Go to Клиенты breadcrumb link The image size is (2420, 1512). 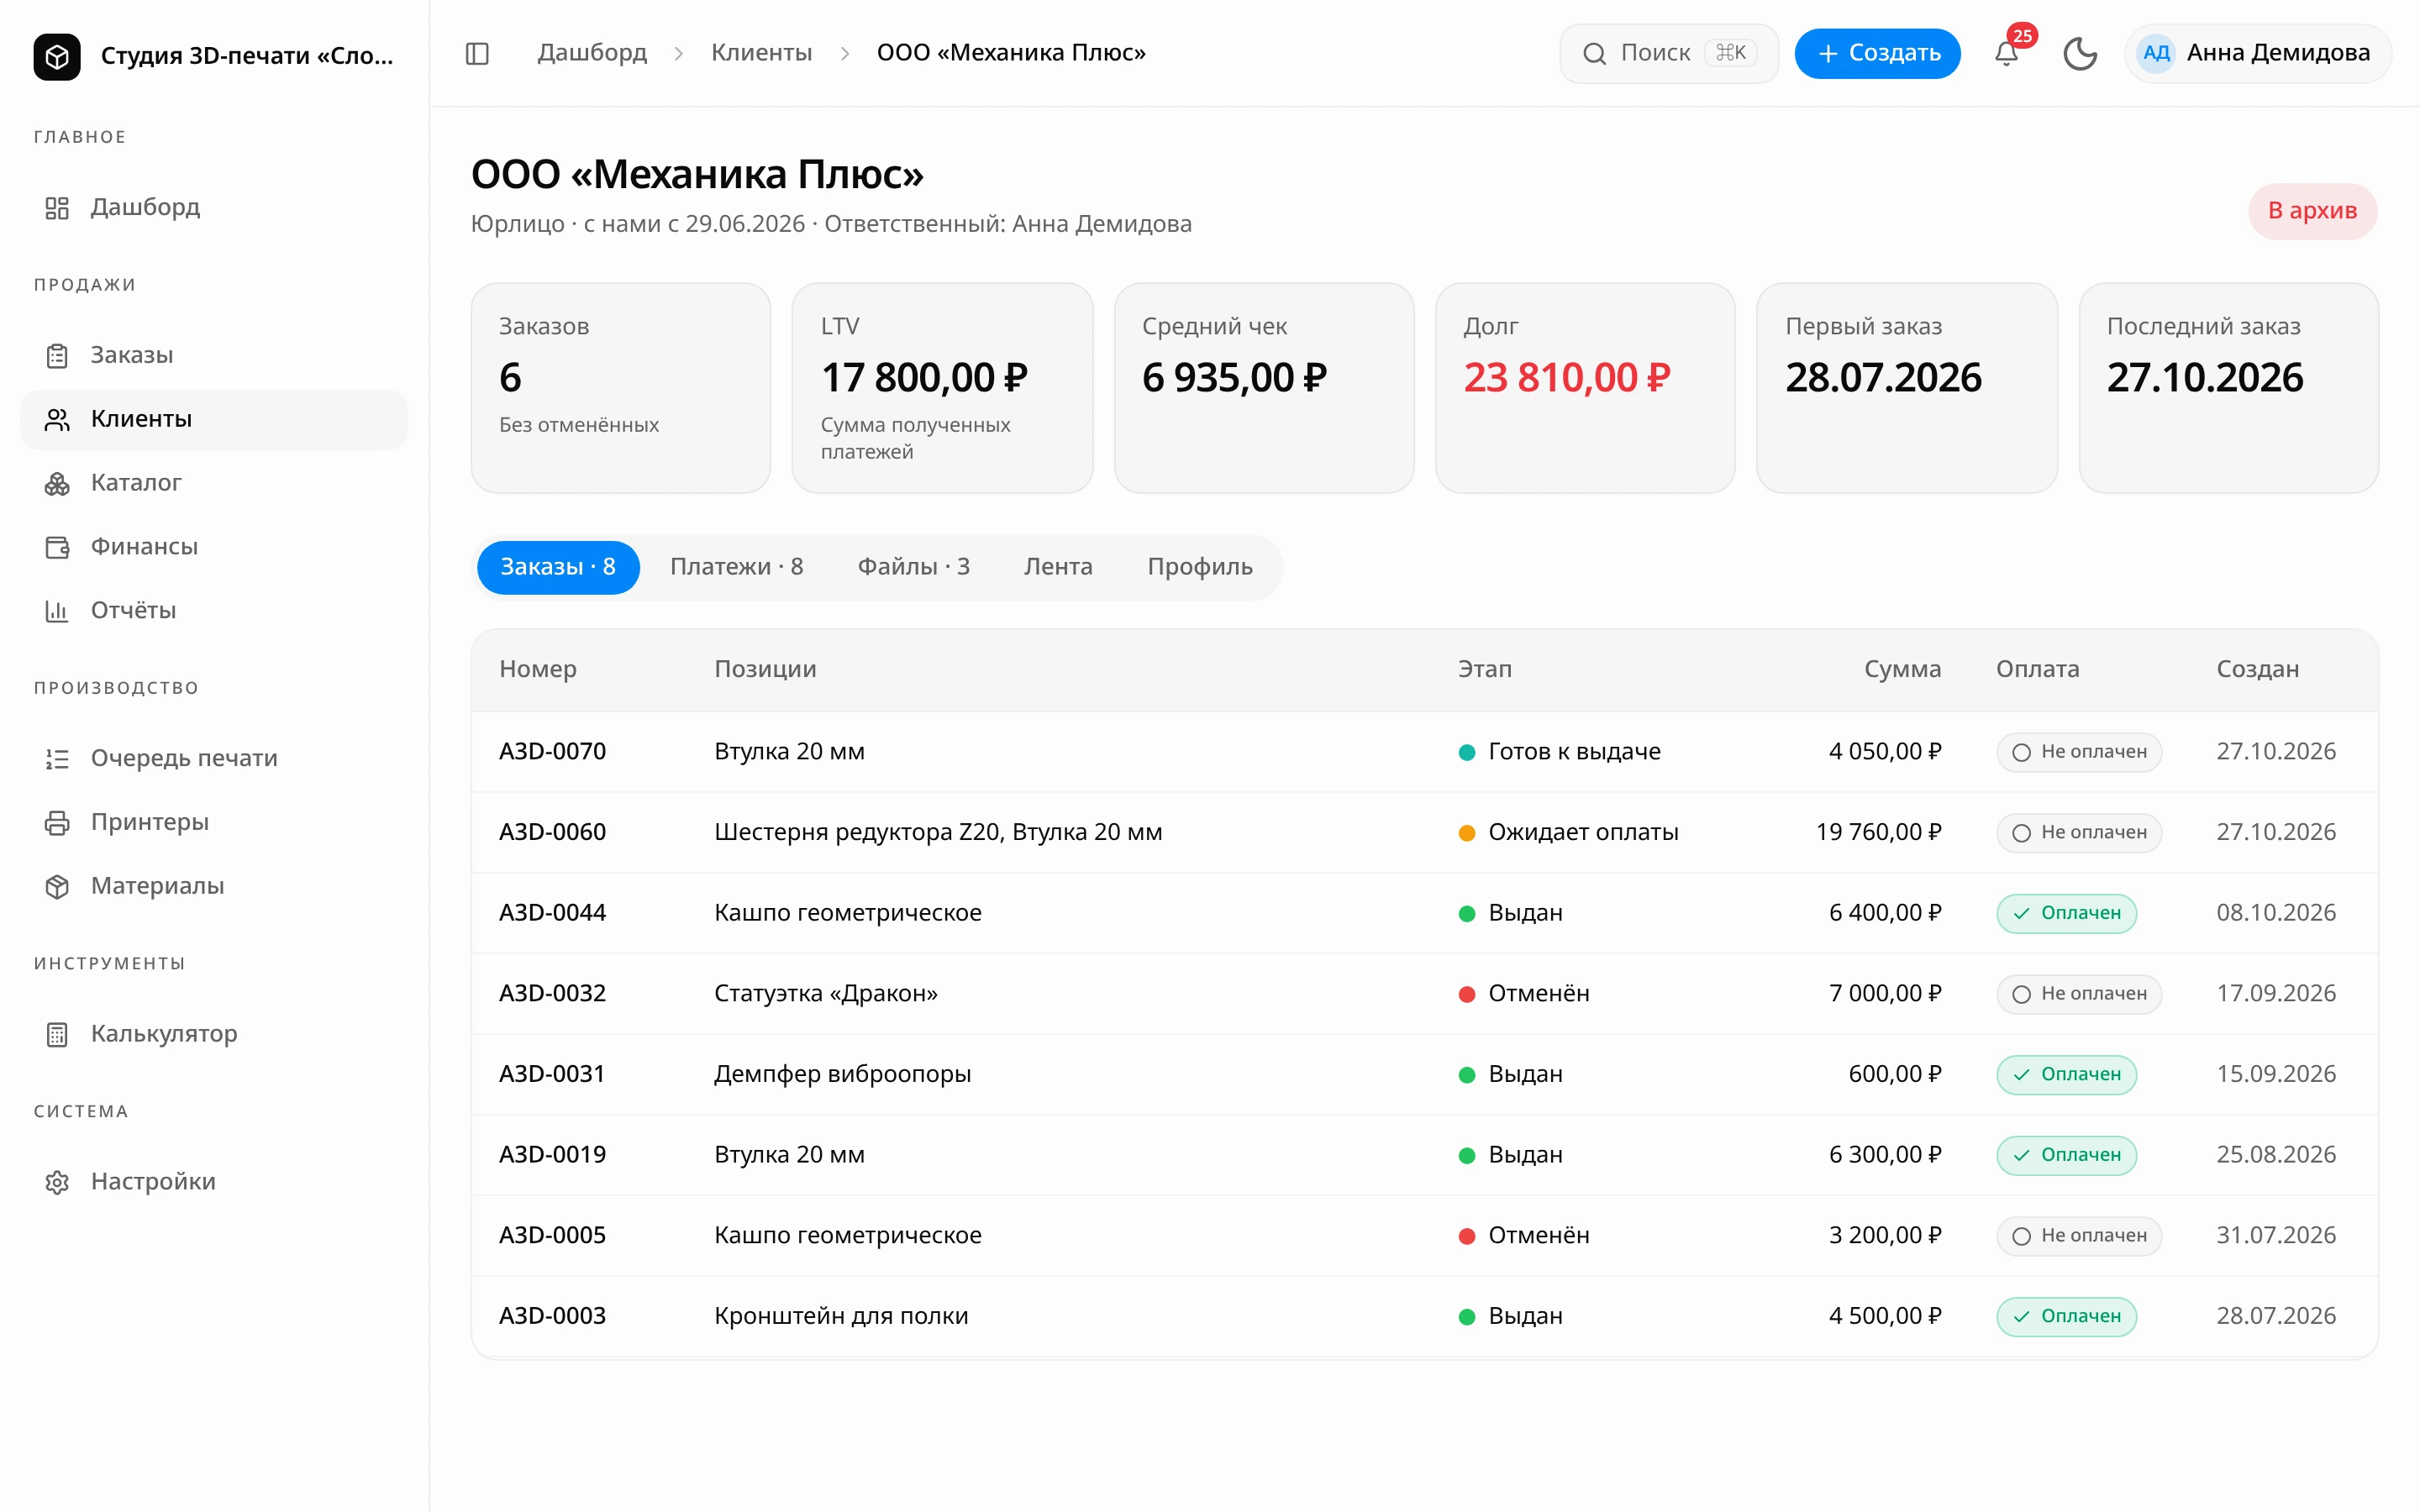pos(761,53)
